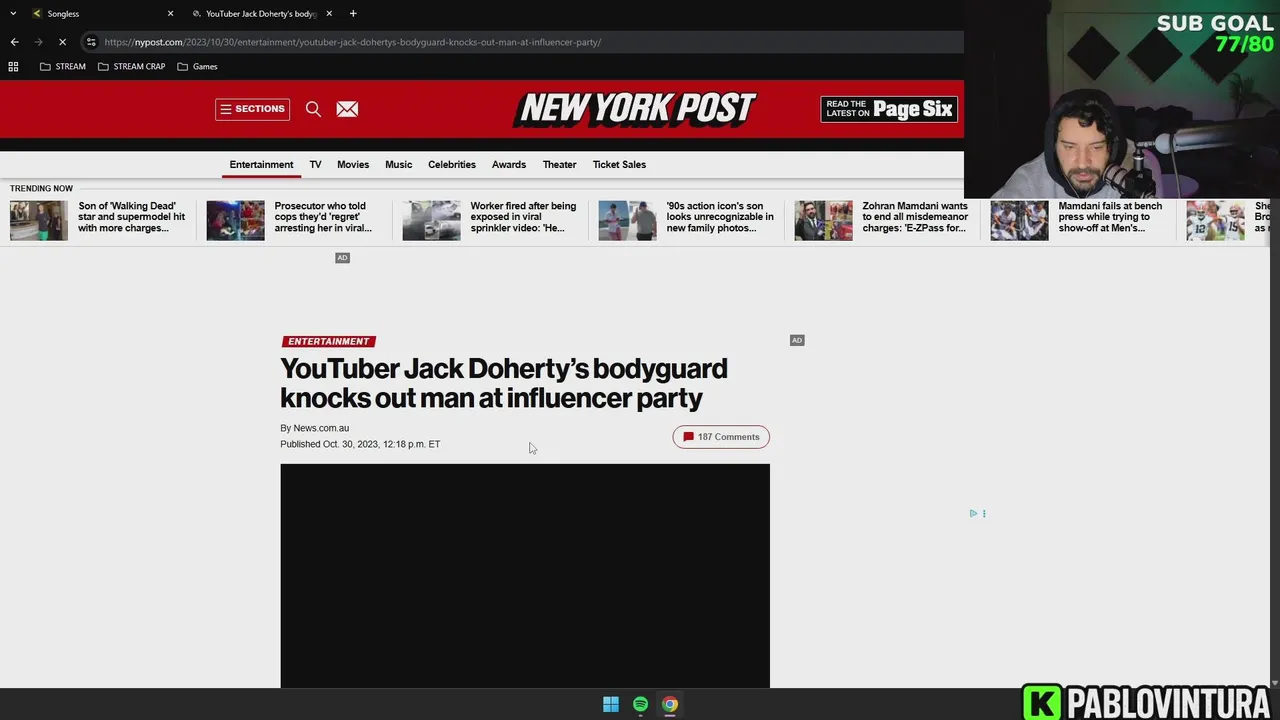Click the Walking Dead story thumbnail
Image resolution: width=1280 pixels, height=720 pixels.
pos(39,221)
